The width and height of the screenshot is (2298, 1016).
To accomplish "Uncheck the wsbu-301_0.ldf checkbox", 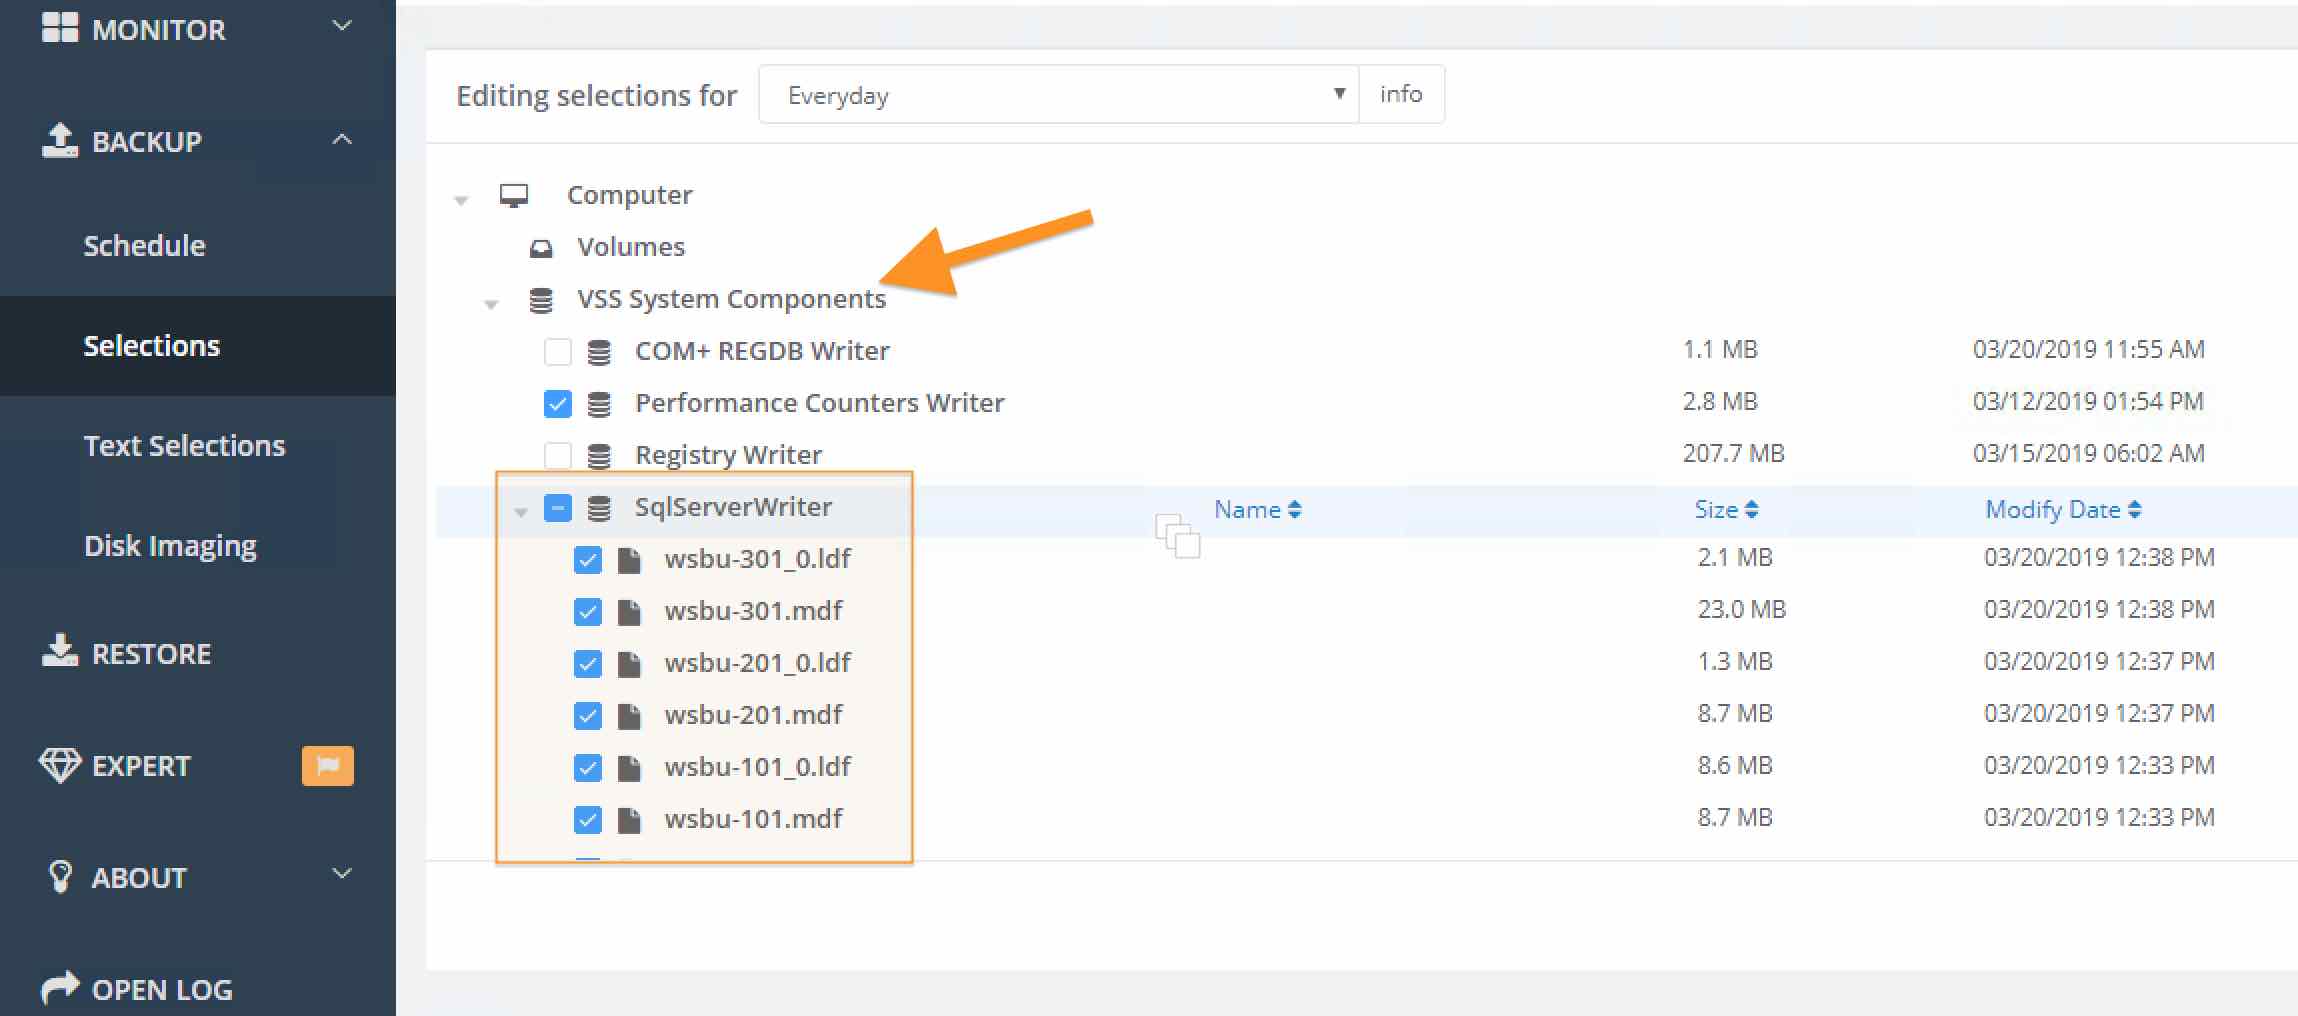I will tap(588, 560).
